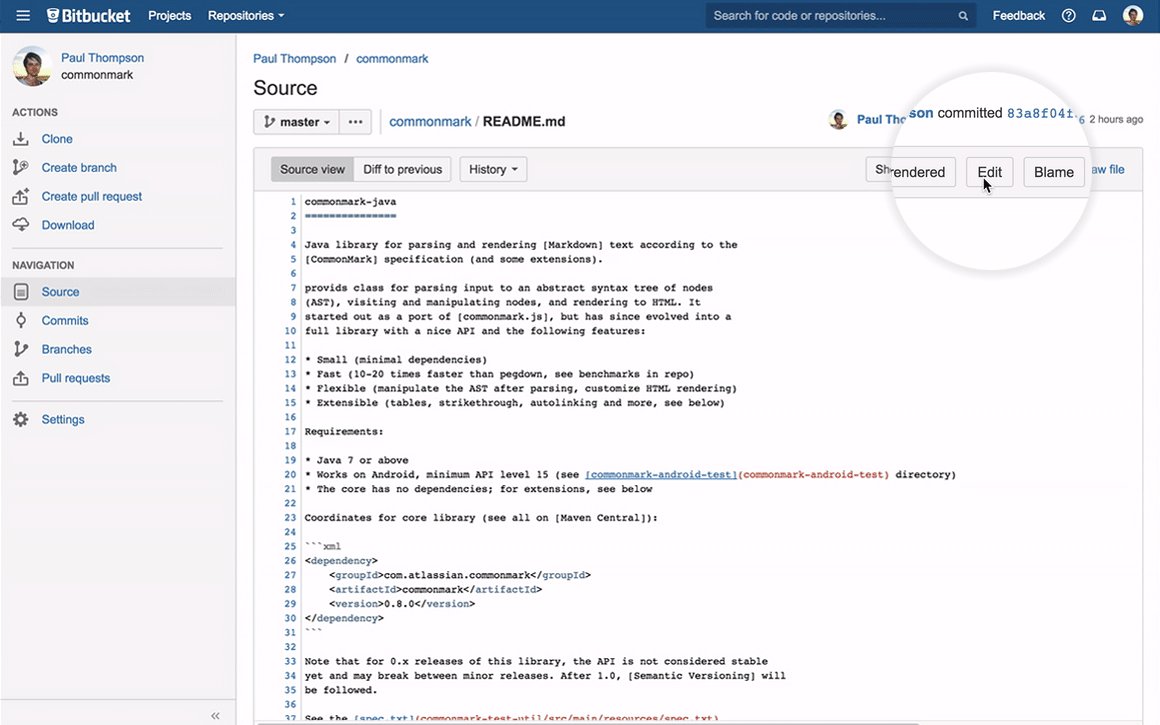Click the Edit button
This screenshot has width=1160, height=725.
[989, 172]
